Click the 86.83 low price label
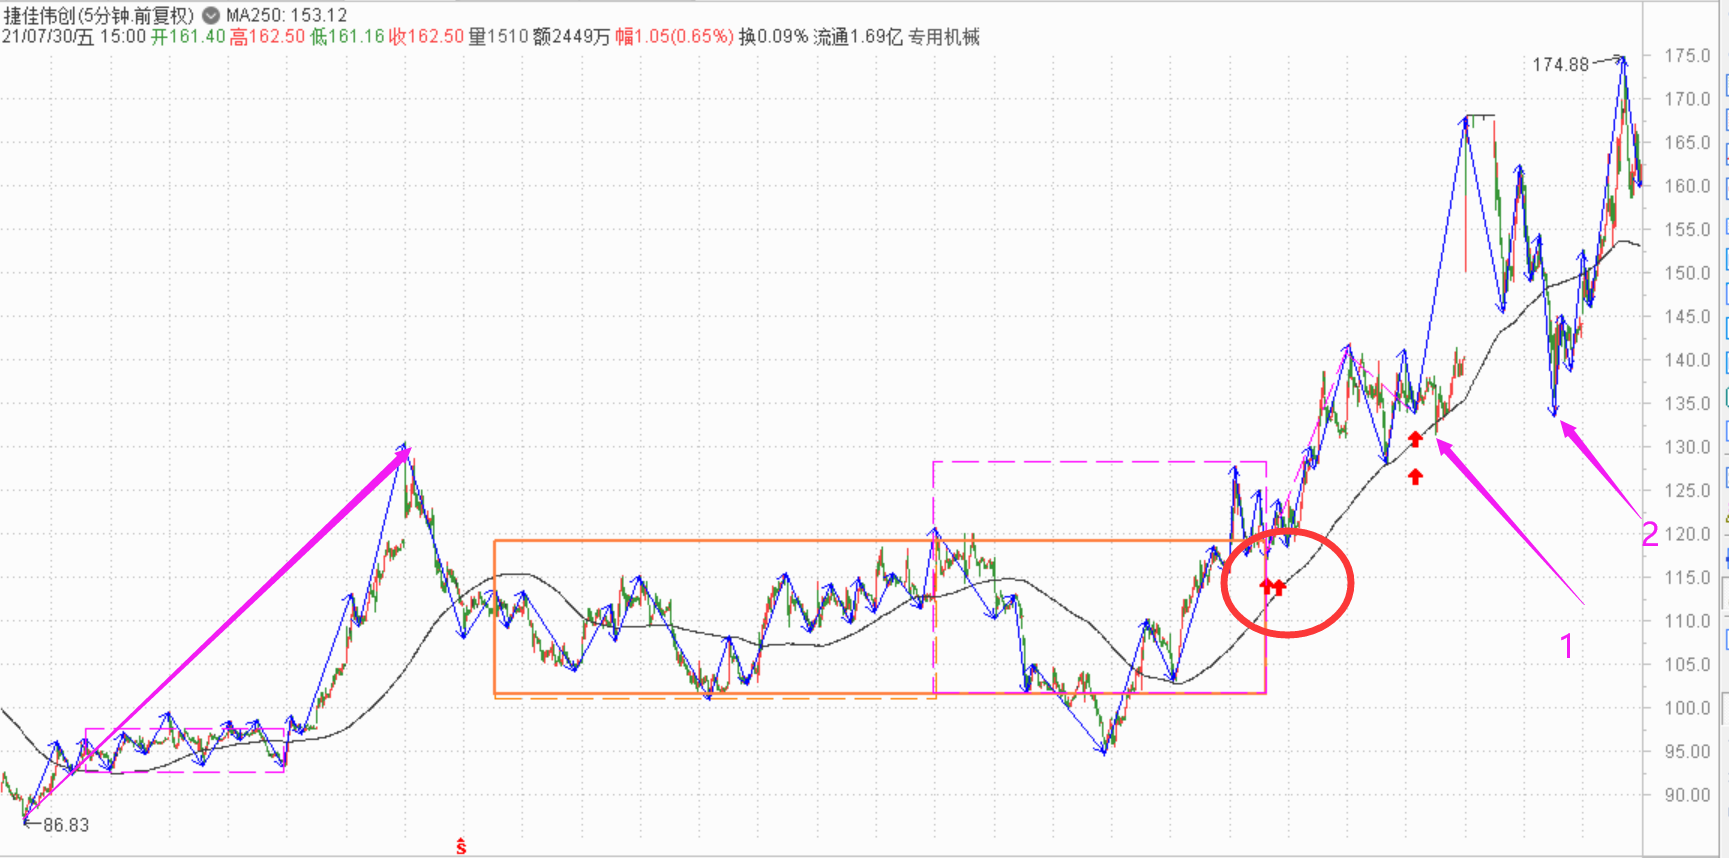This screenshot has width=1729, height=858. coord(66,825)
